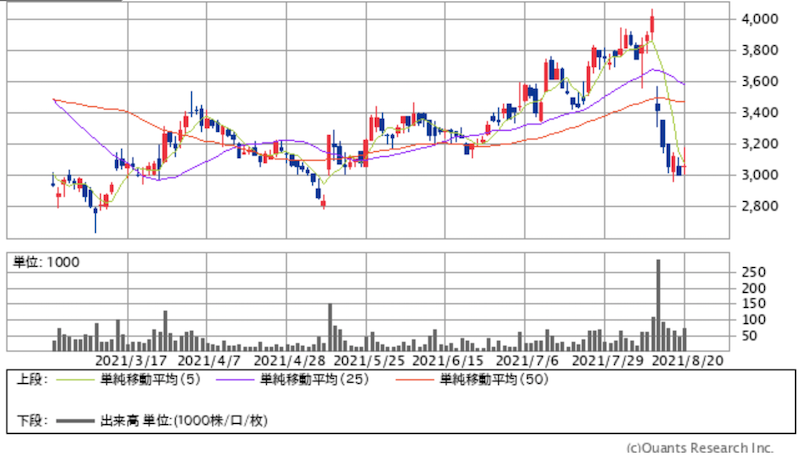Click the 単純移動平均(25) legend label
800x459 pixels.
coord(314,379)
